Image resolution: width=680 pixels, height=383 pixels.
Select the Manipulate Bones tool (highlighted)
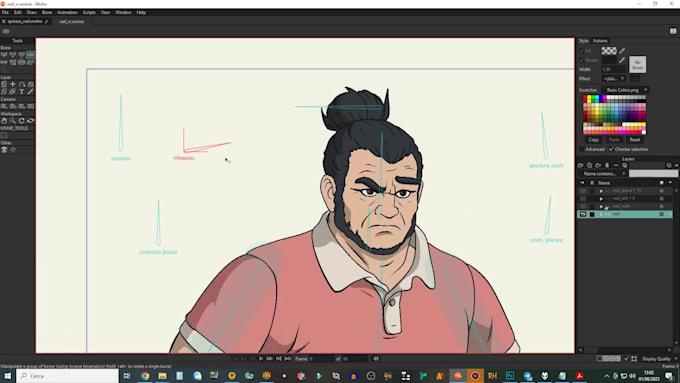(x=30, y=55)
